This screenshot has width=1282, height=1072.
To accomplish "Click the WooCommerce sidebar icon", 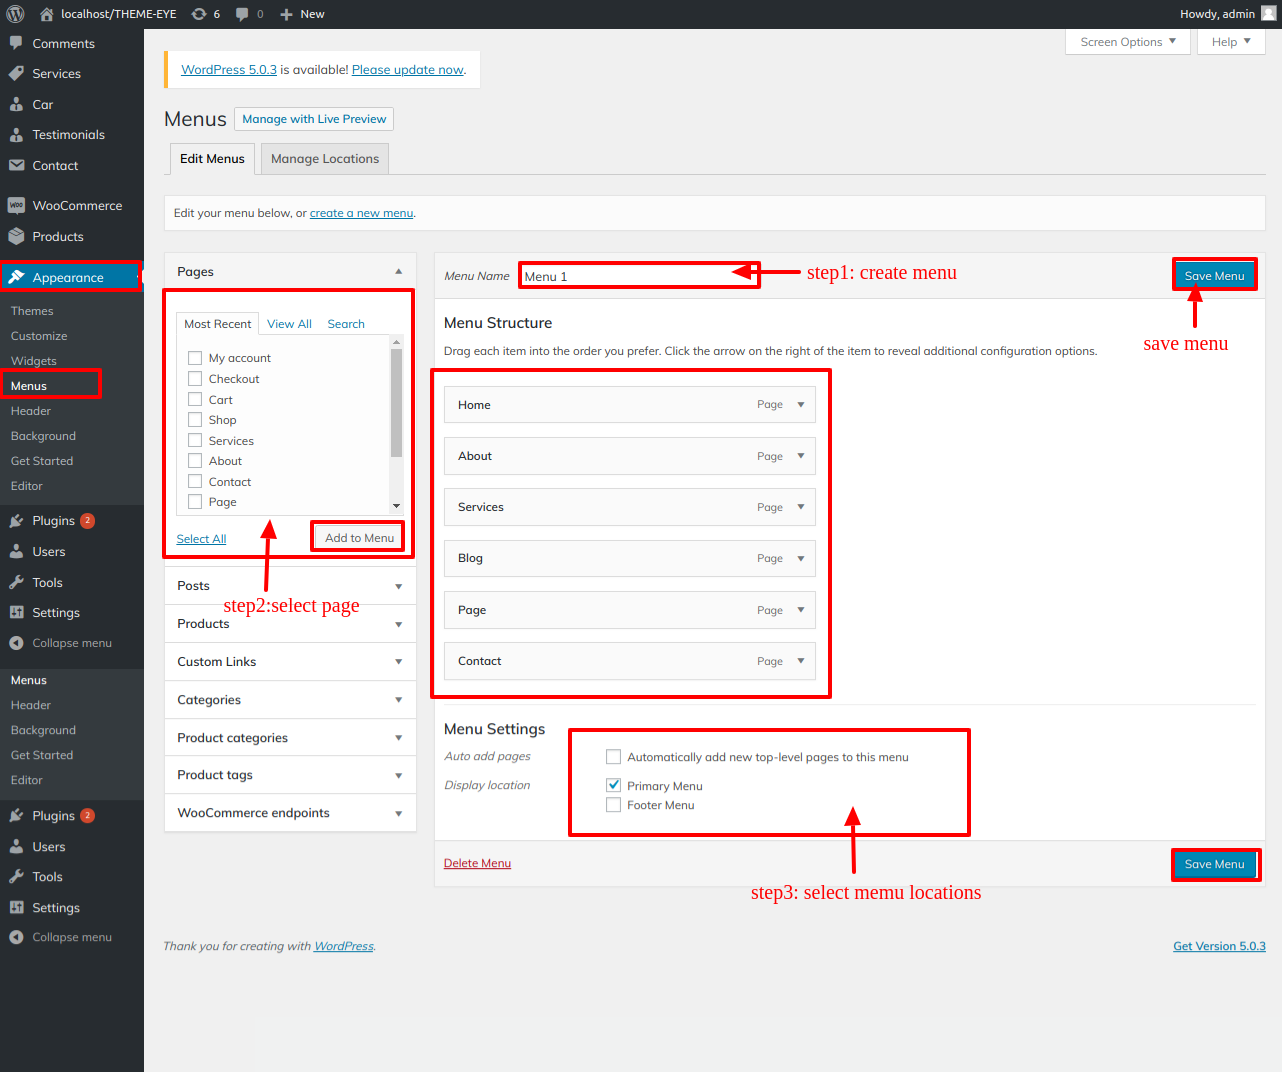I will [x=16, y=205].
